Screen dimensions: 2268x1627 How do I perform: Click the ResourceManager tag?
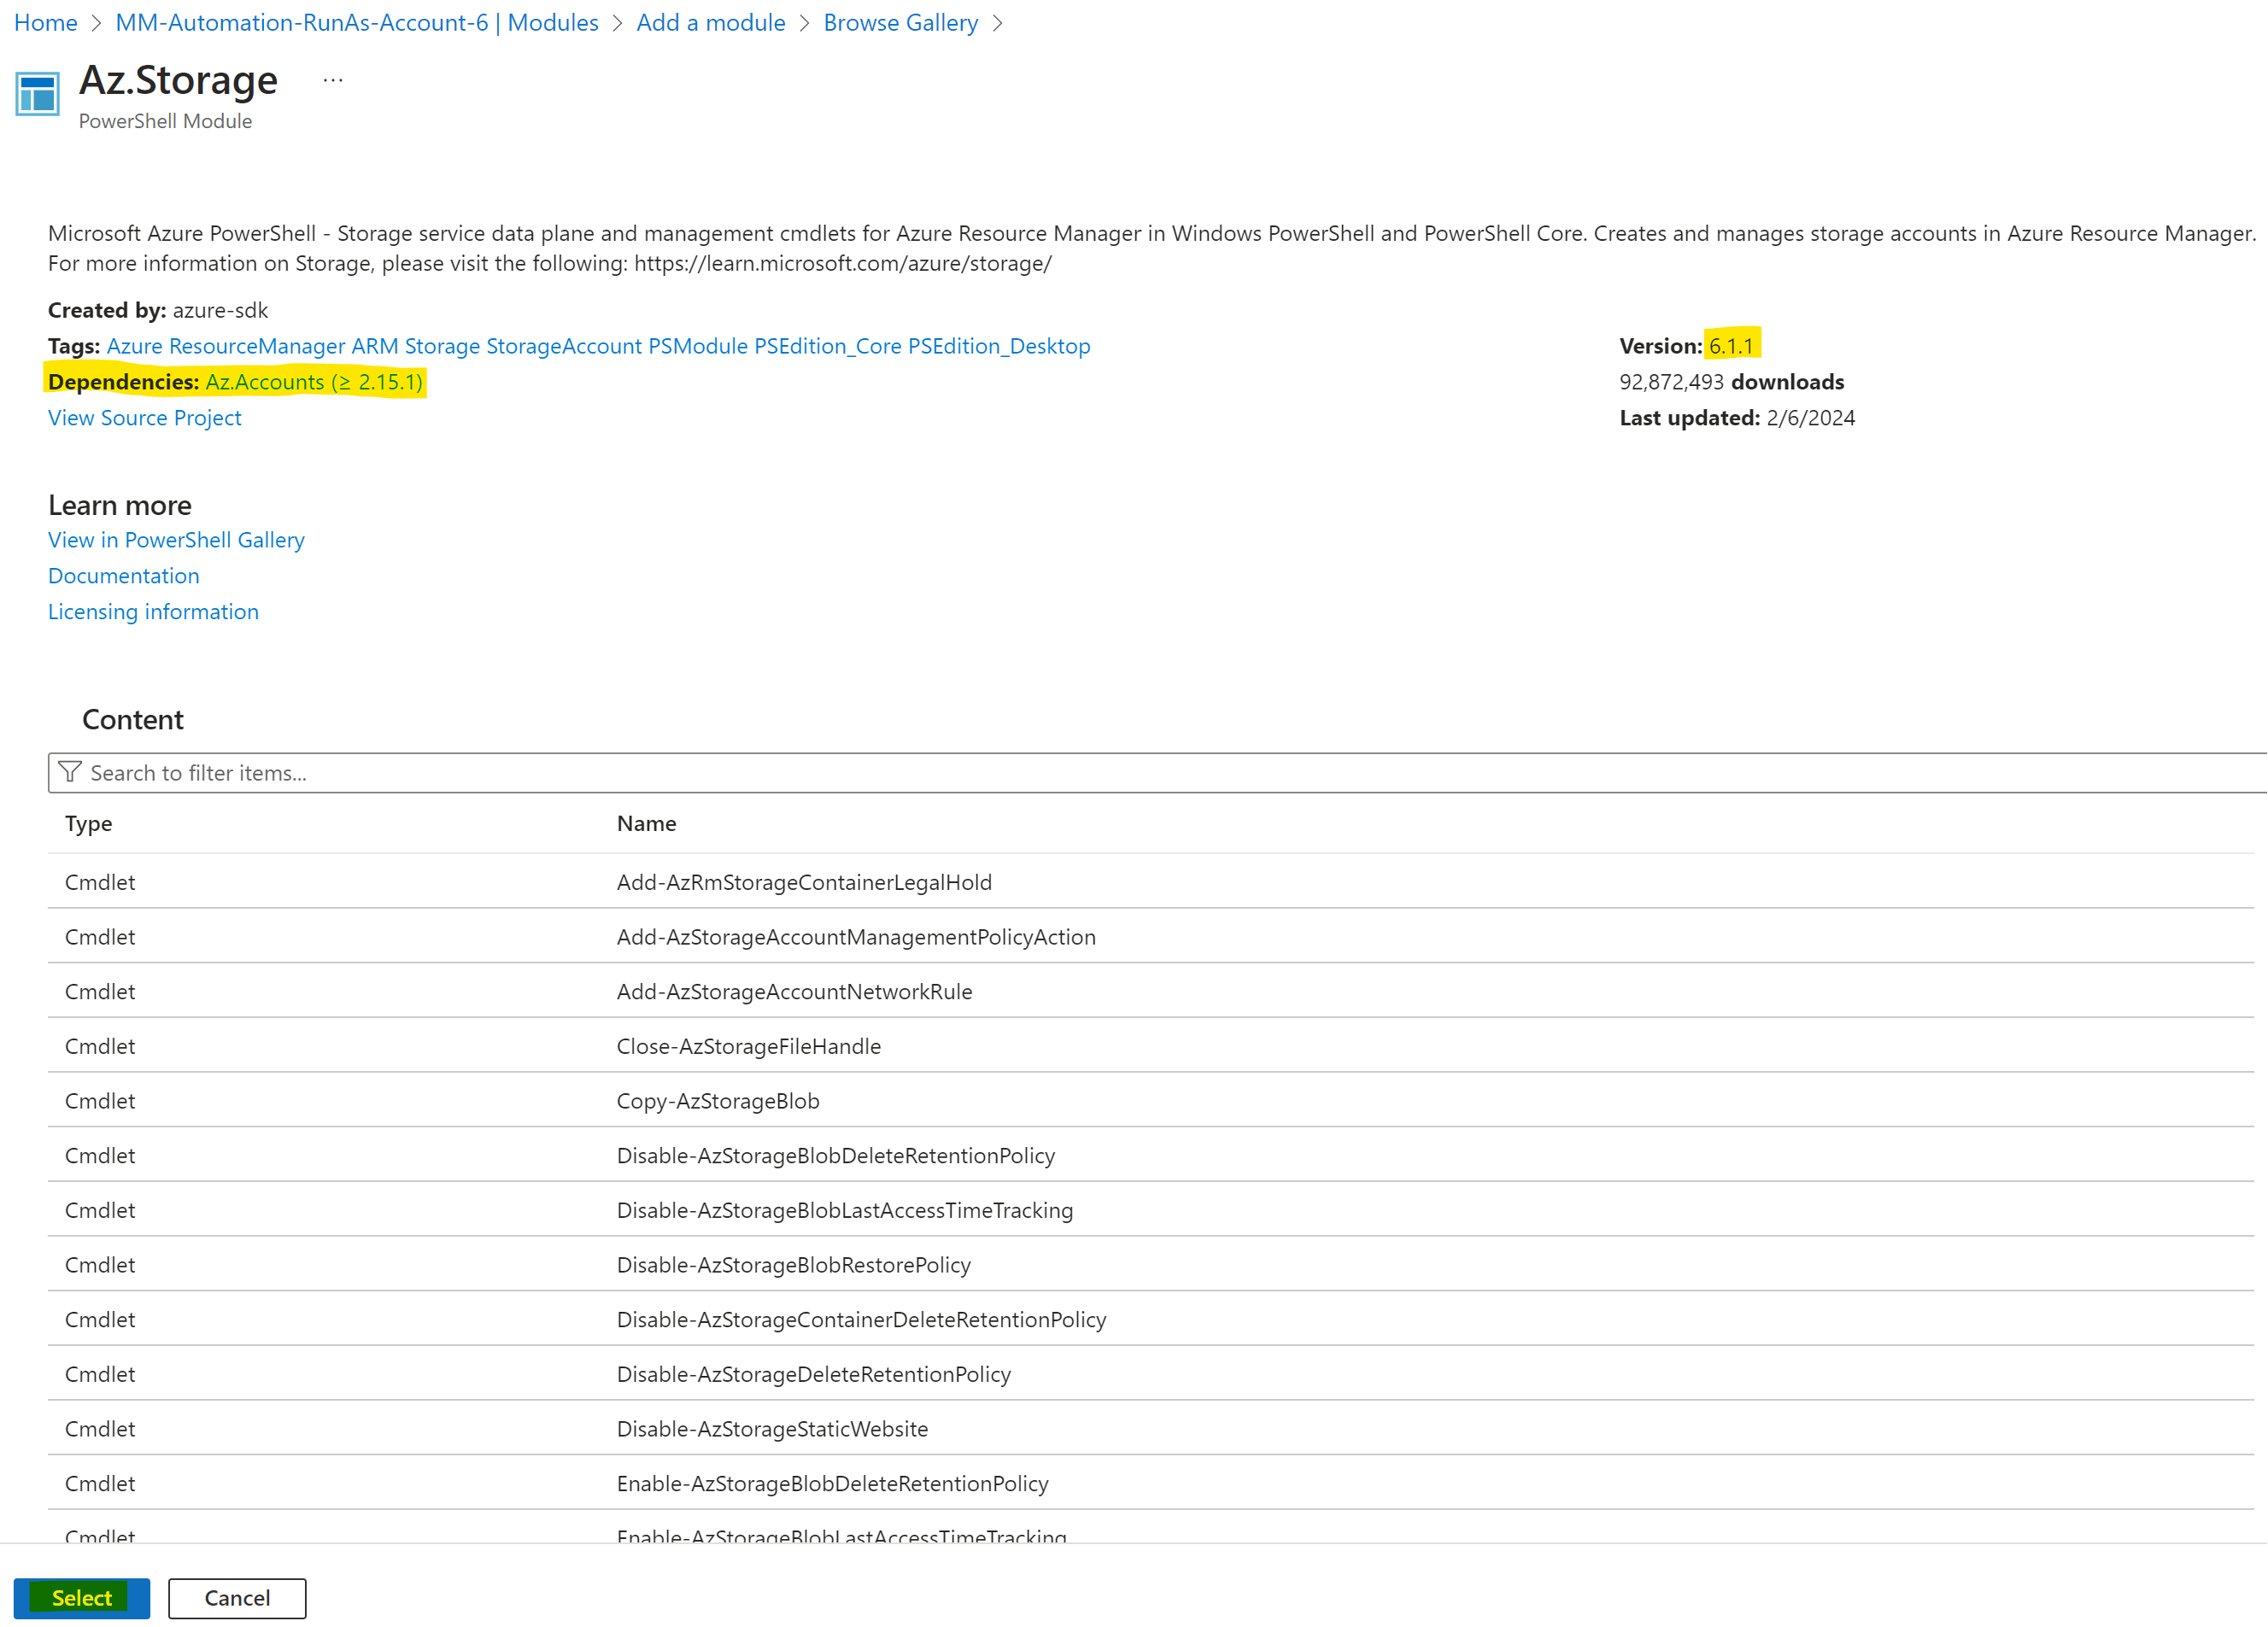[257, 346]
